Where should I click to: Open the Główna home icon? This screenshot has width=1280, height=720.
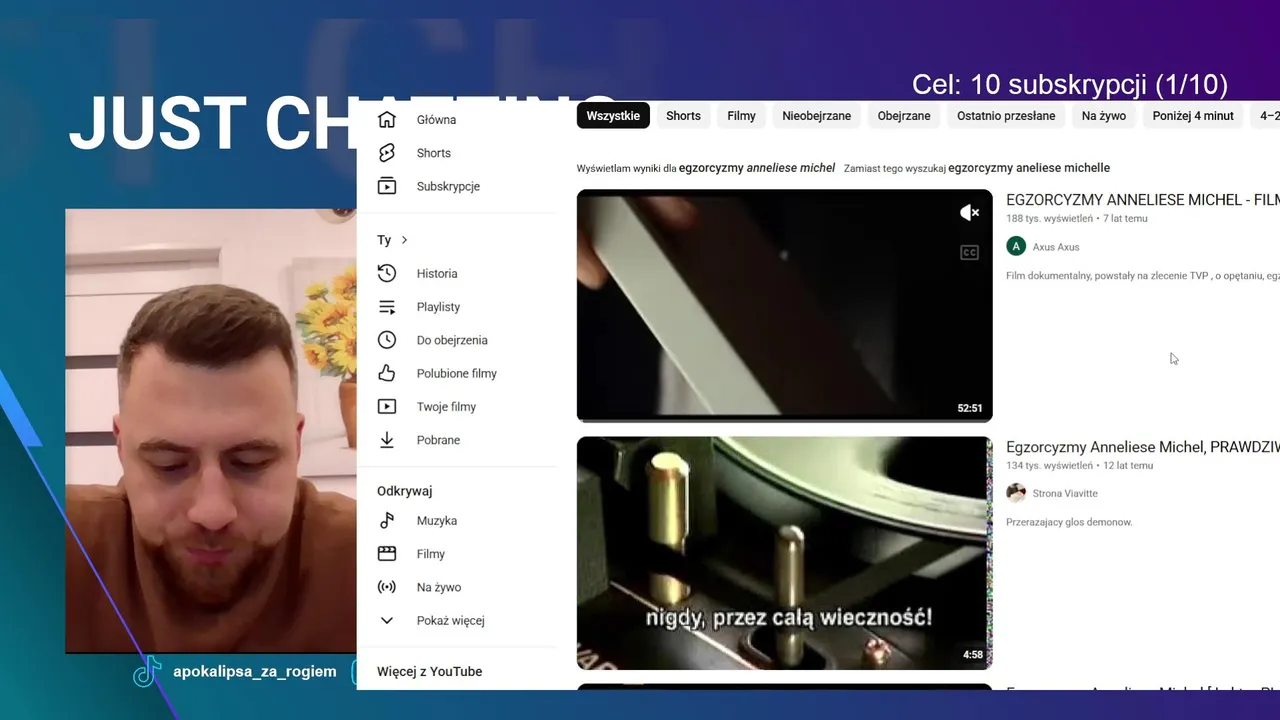[x=387, y=120]
